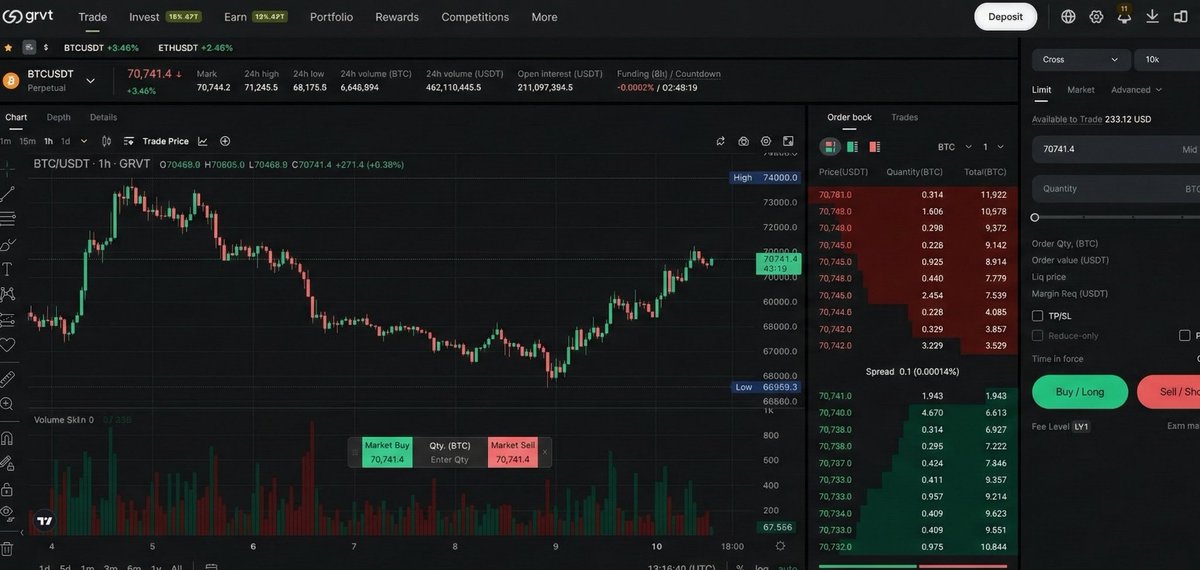This screenshot has width=1200, height=570.
Task: Open the Competitions page
Action: pos(475,17)
